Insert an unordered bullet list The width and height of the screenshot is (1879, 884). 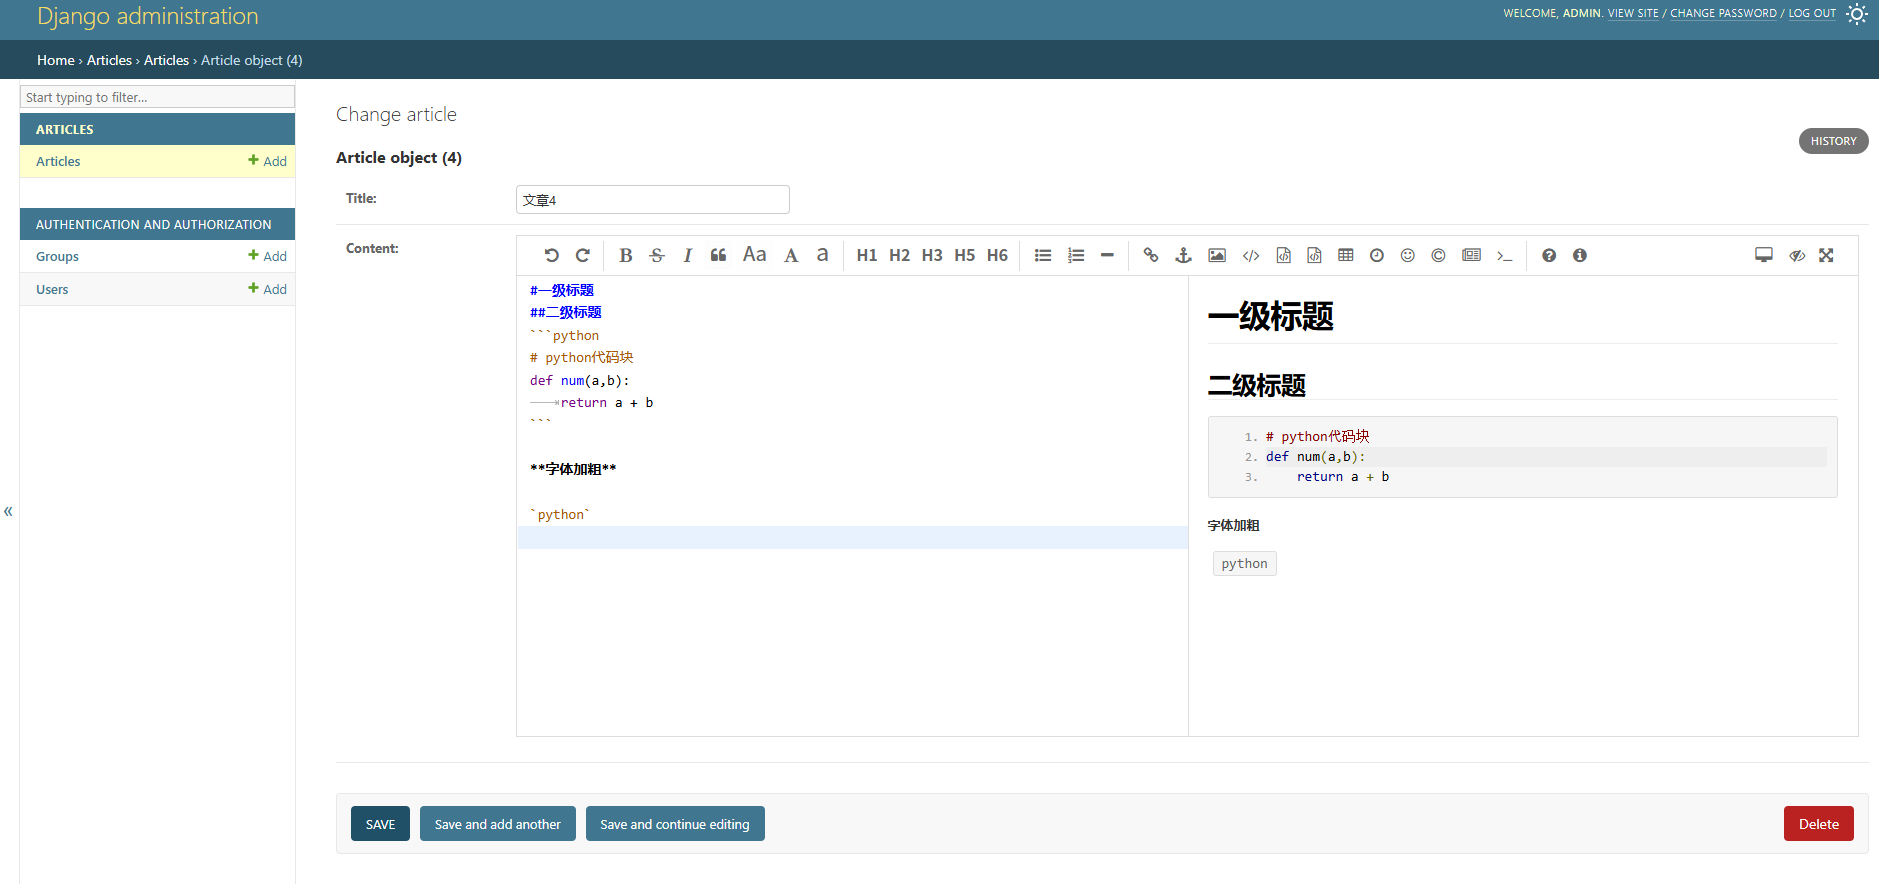(1043, 256)
